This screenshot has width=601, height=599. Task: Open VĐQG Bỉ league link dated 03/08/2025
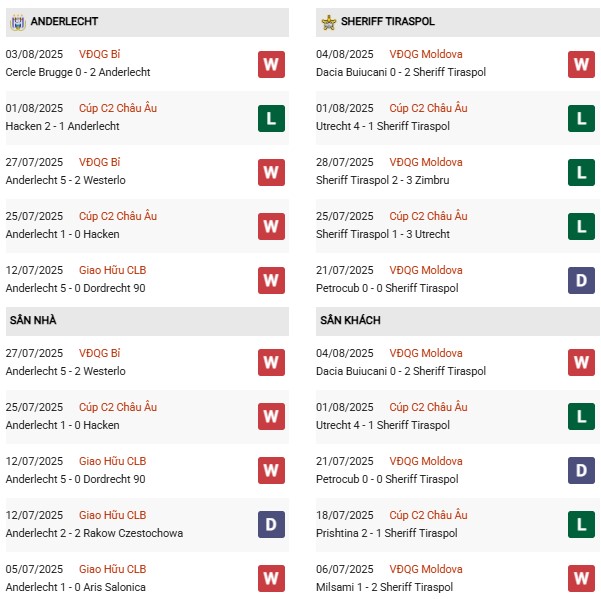point(101,54)
